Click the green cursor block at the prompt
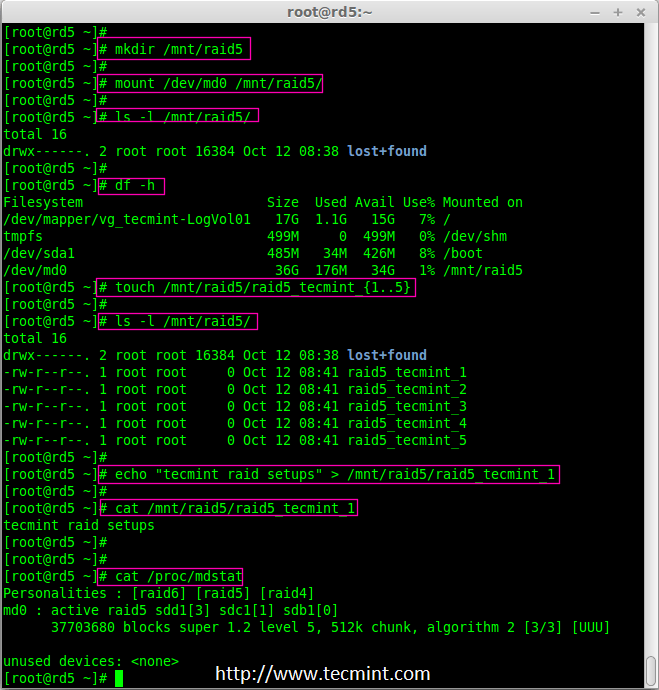 pos(119,678)
